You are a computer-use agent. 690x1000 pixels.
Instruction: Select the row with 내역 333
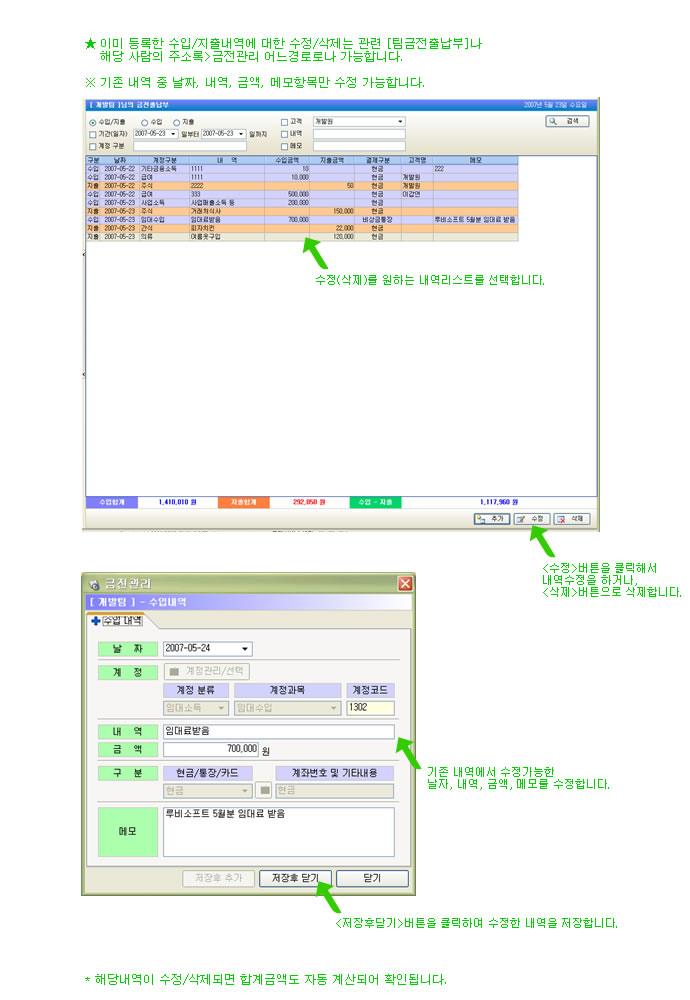302,194
